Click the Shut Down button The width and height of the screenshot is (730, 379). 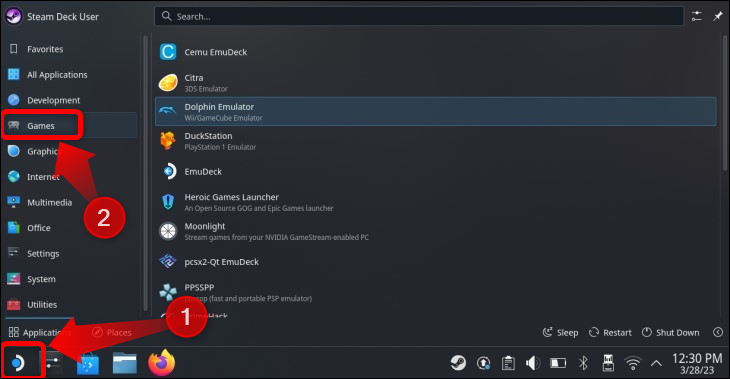point(670,332)
